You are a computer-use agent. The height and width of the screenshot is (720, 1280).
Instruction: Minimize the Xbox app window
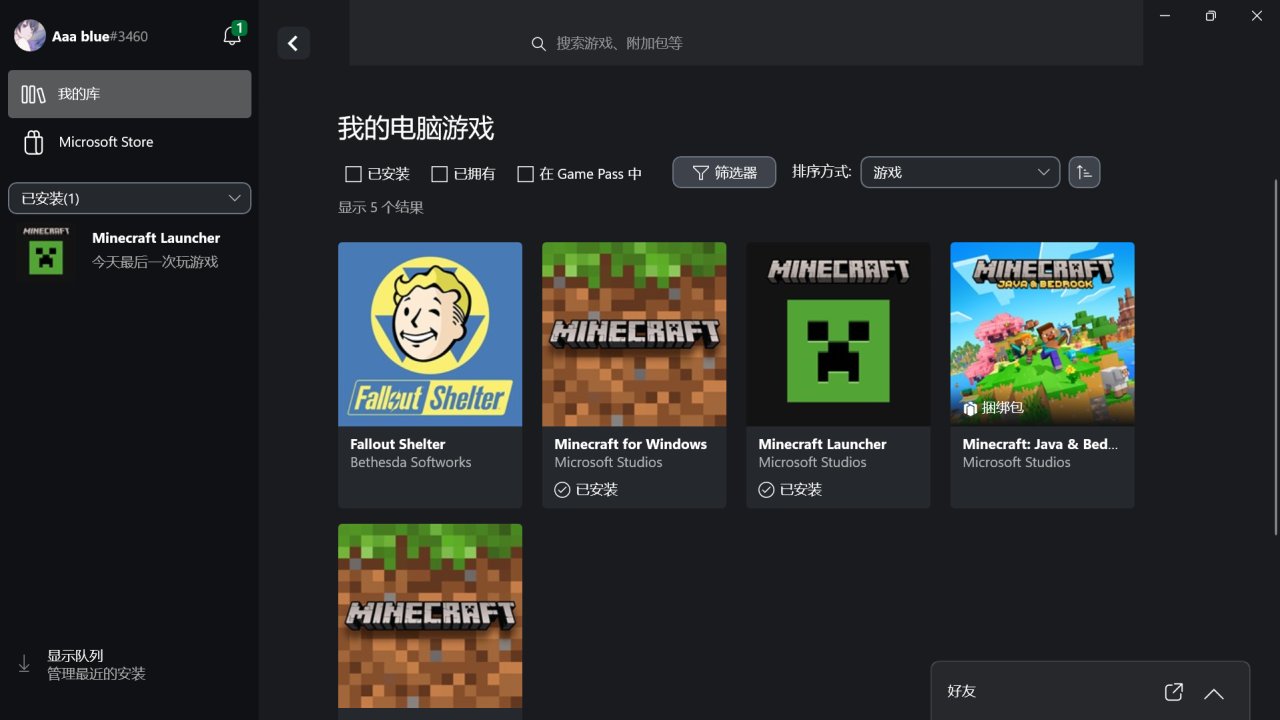[x=1164, y=15]
